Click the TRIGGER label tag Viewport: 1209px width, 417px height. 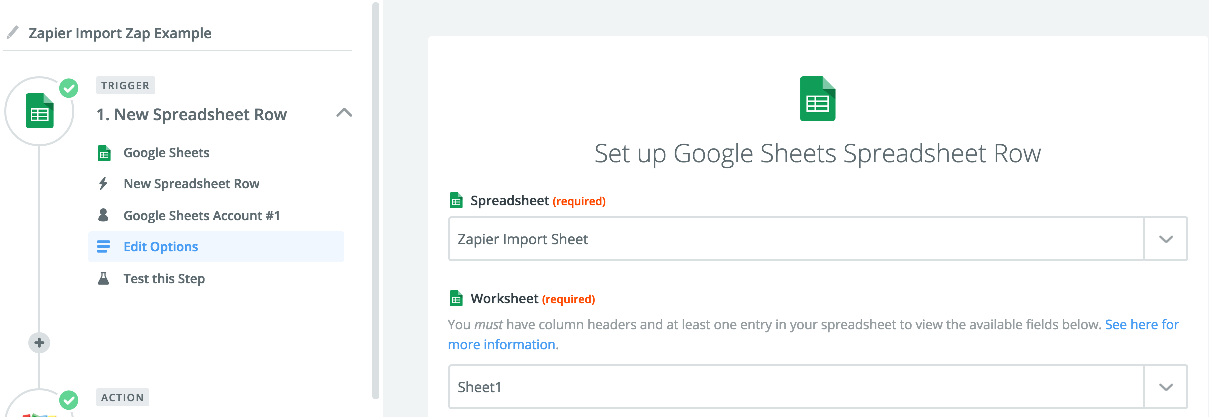pos(125,86)
